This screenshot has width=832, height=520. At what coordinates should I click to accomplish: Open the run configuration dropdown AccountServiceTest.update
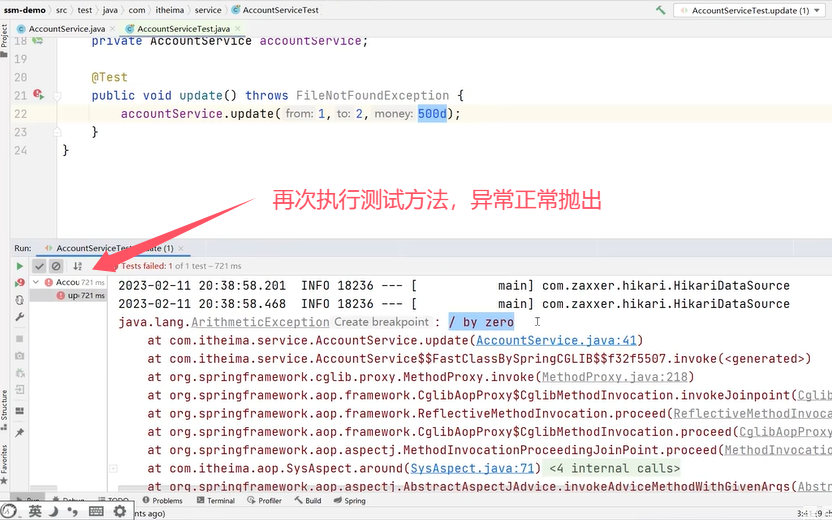pyautogui.click(x=751, y=10)
